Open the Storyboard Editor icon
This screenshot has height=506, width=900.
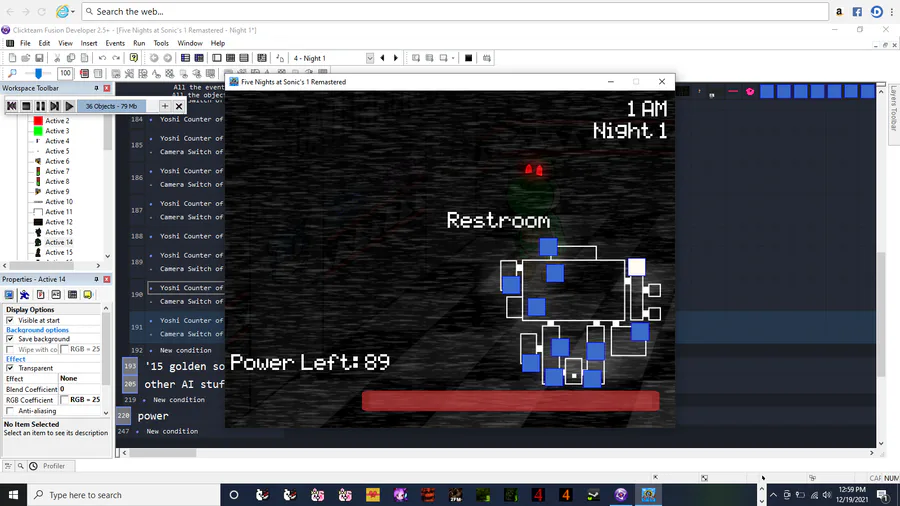click(185, 58)
